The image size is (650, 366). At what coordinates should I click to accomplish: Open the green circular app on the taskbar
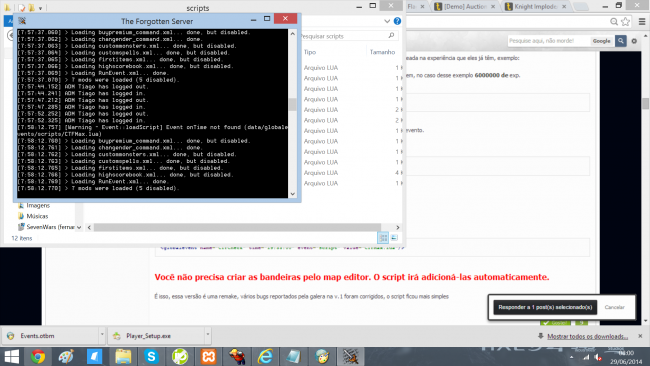point(180,356)
